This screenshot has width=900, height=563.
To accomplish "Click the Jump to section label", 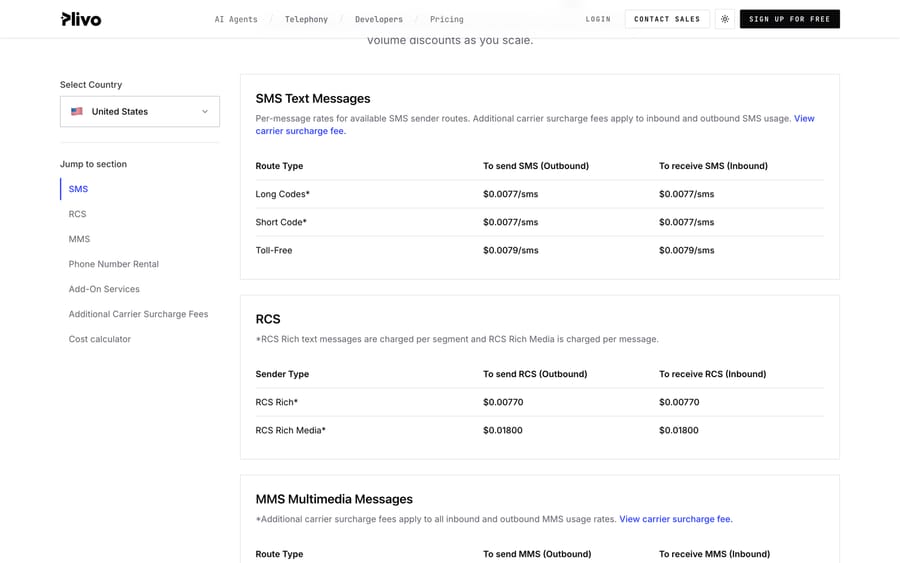I will coord(93,164).
